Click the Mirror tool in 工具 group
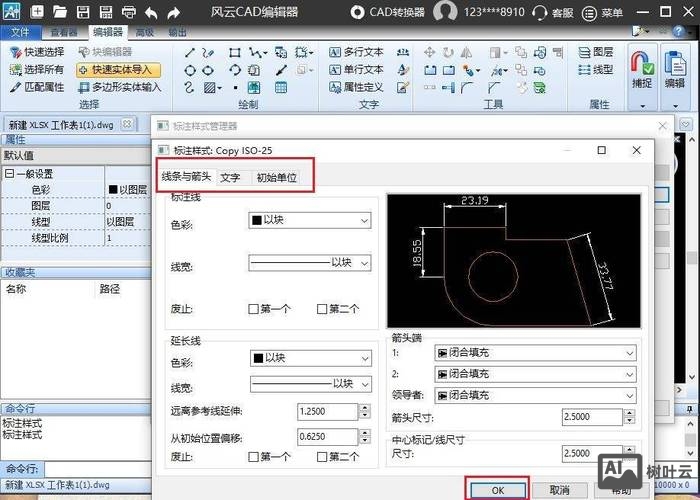700x500 pixels. click(x=466, y=53)
